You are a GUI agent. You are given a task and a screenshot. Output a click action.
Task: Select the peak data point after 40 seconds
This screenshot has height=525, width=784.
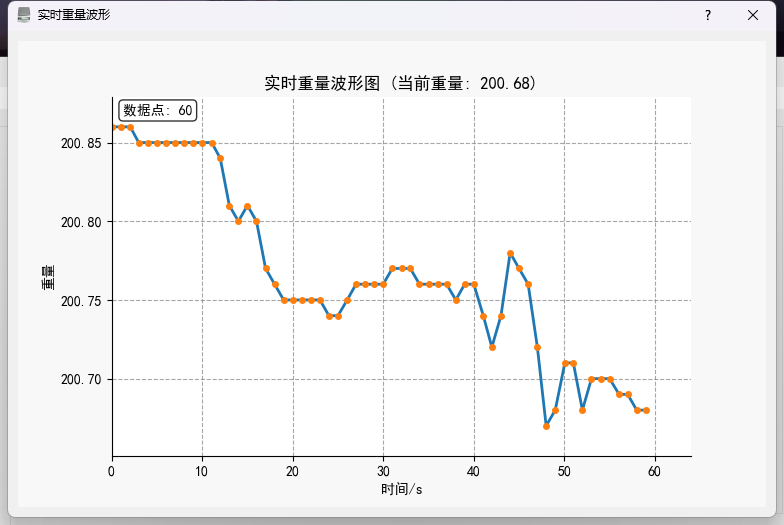point(510,253)
